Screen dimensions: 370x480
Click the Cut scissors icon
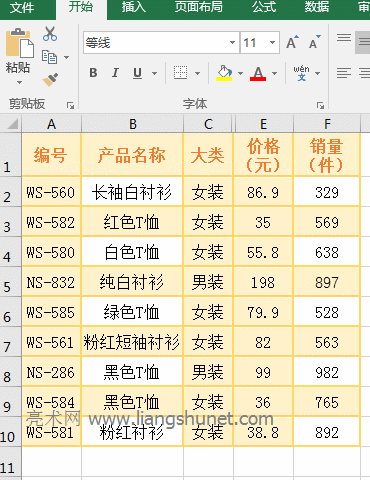pos(50,34)
